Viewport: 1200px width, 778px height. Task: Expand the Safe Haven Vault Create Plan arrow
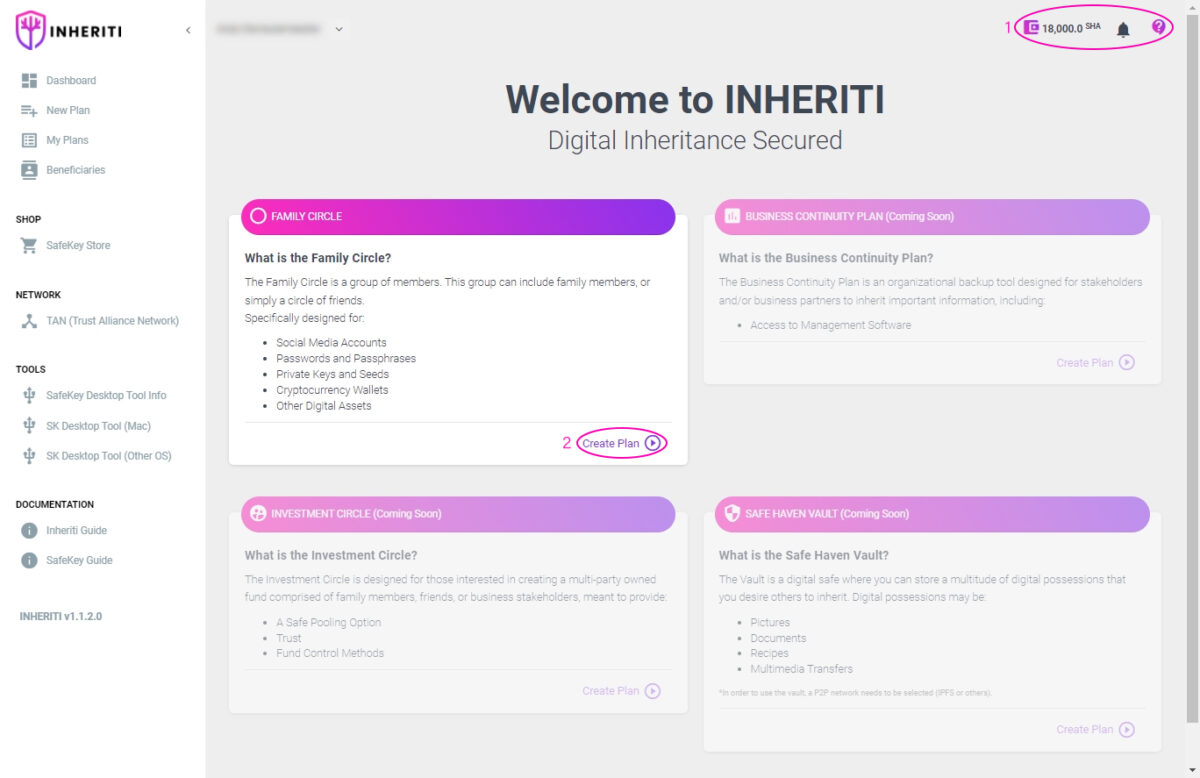tap(1127, 729)
